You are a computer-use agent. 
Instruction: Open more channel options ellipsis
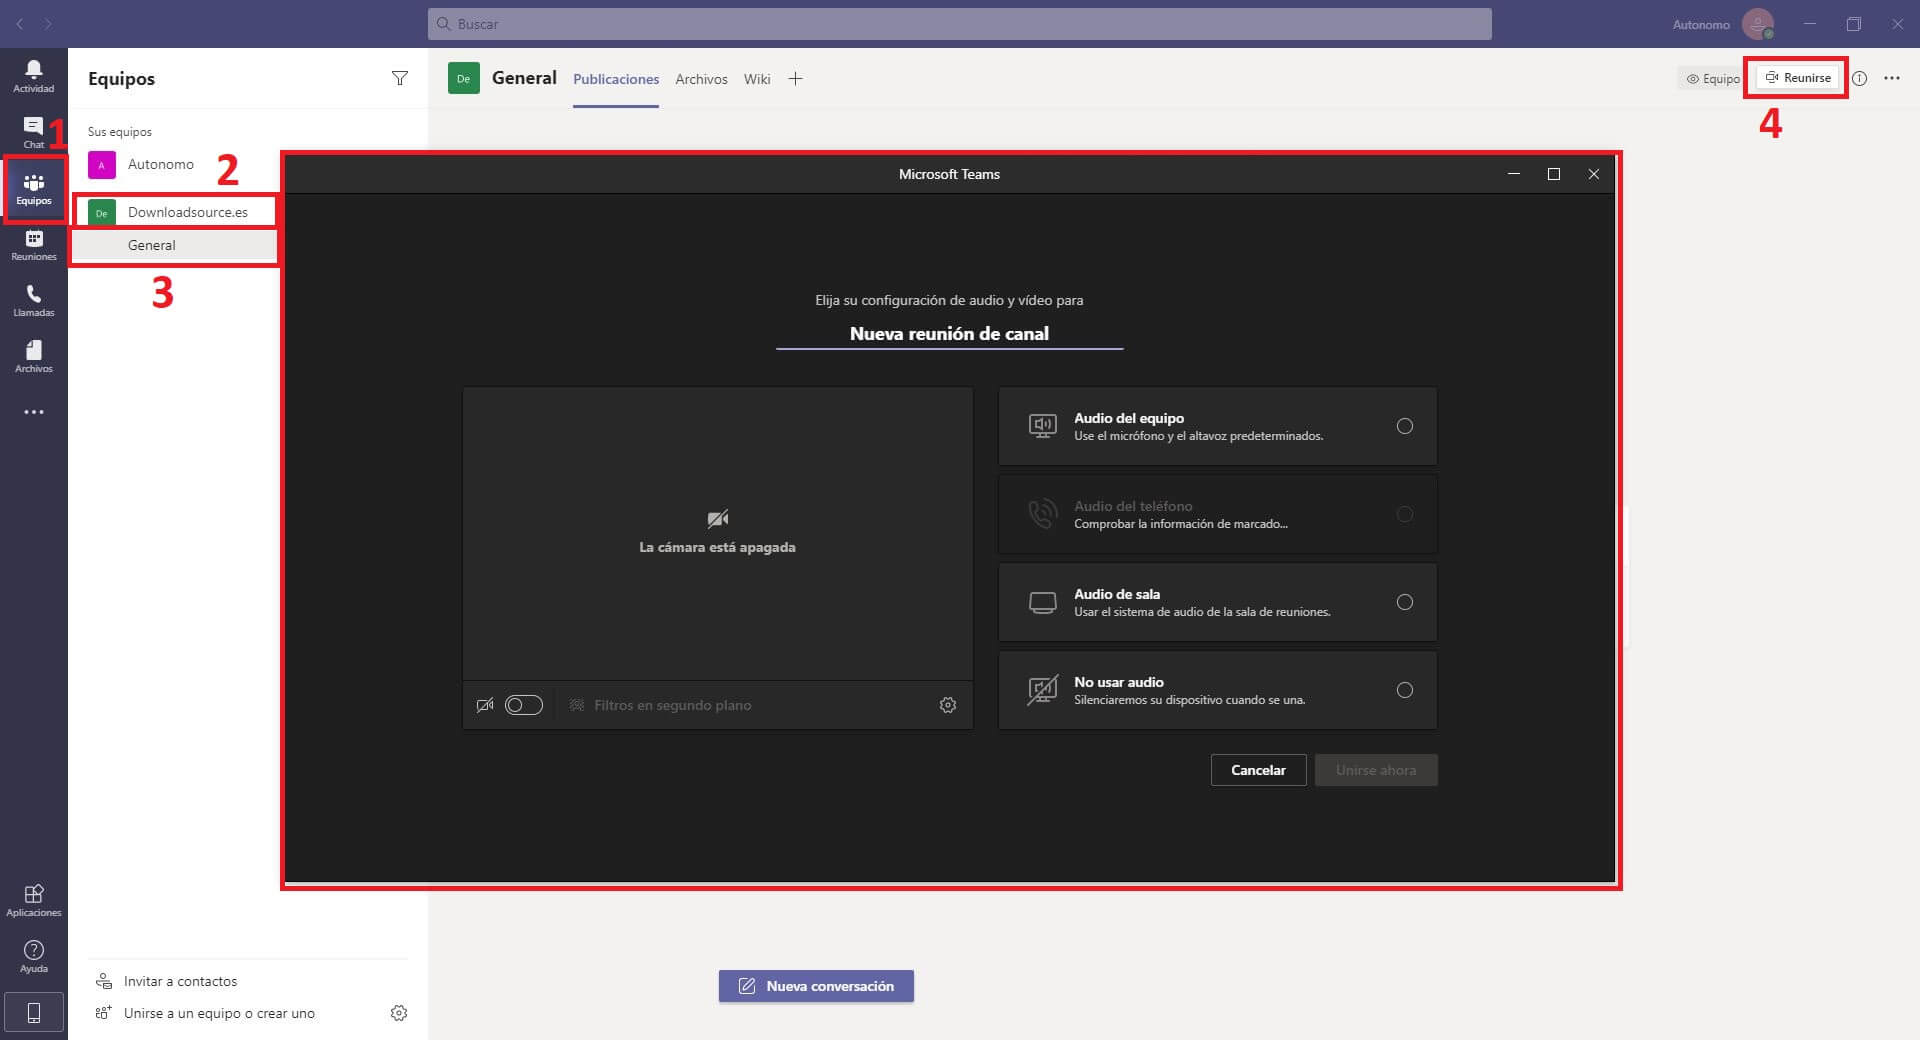[1892, 78]
